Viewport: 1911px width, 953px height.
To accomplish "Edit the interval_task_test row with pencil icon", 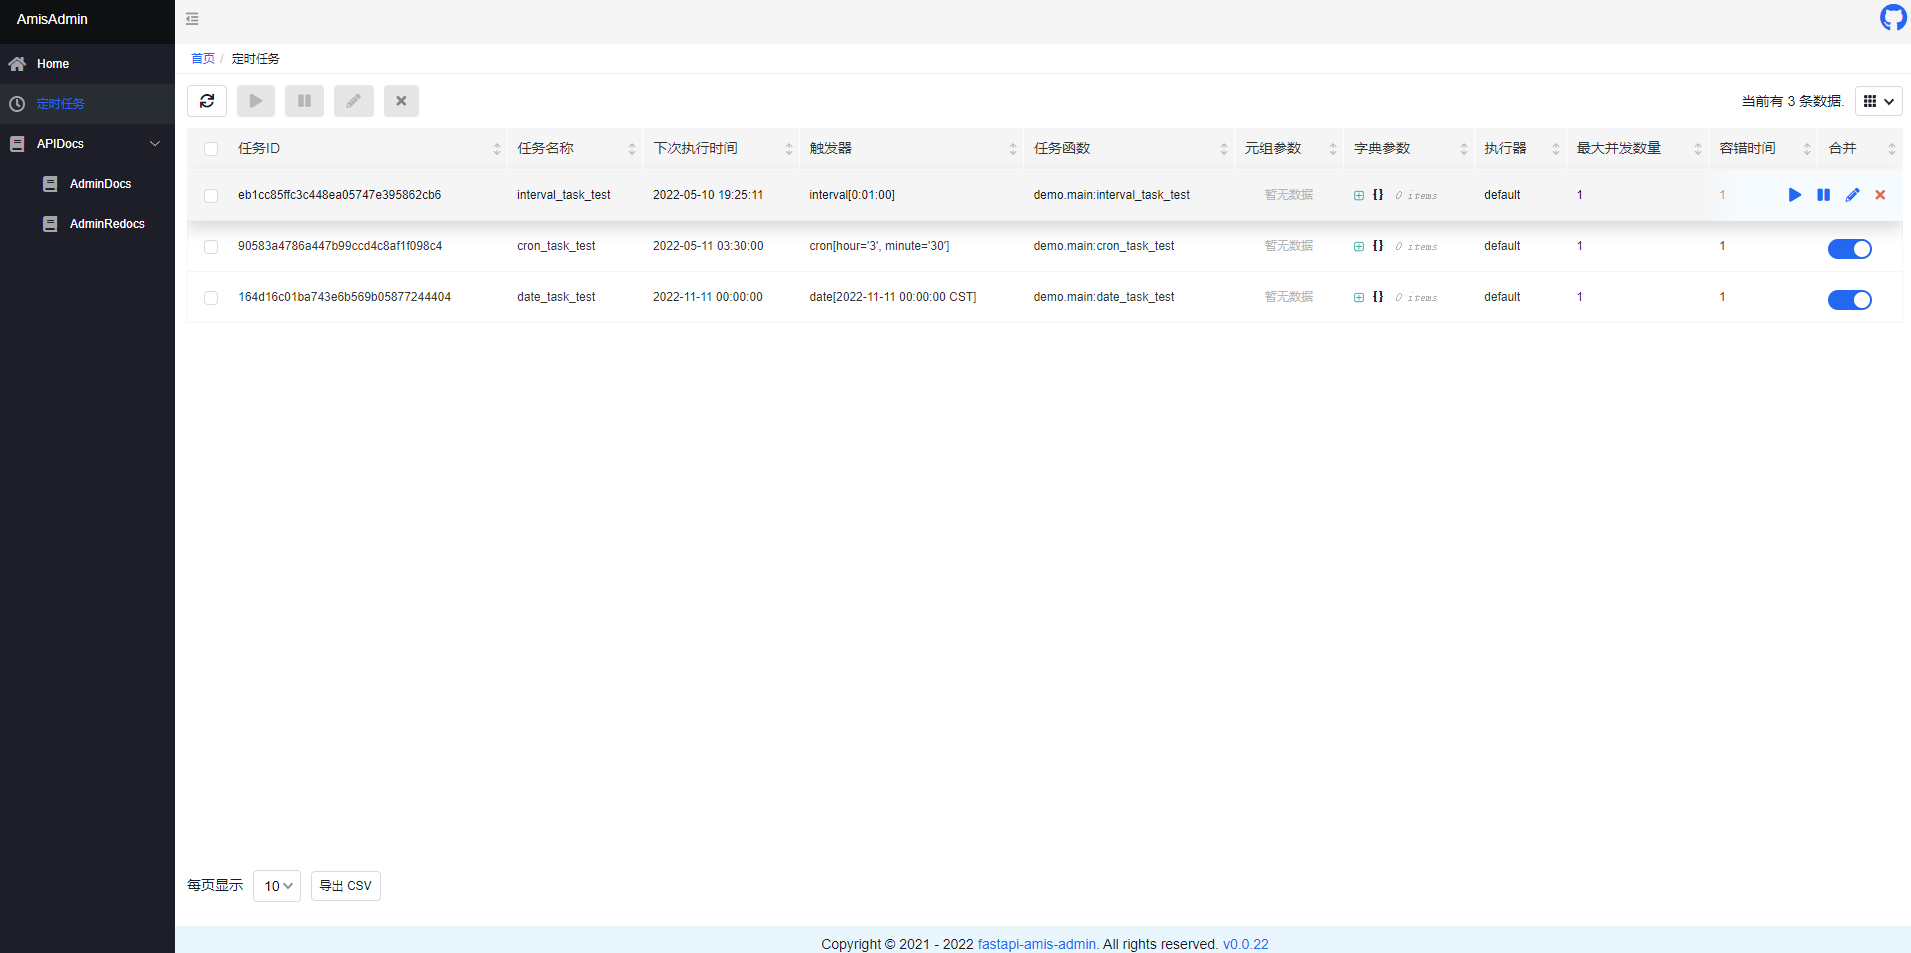I will coord(1852,195).
